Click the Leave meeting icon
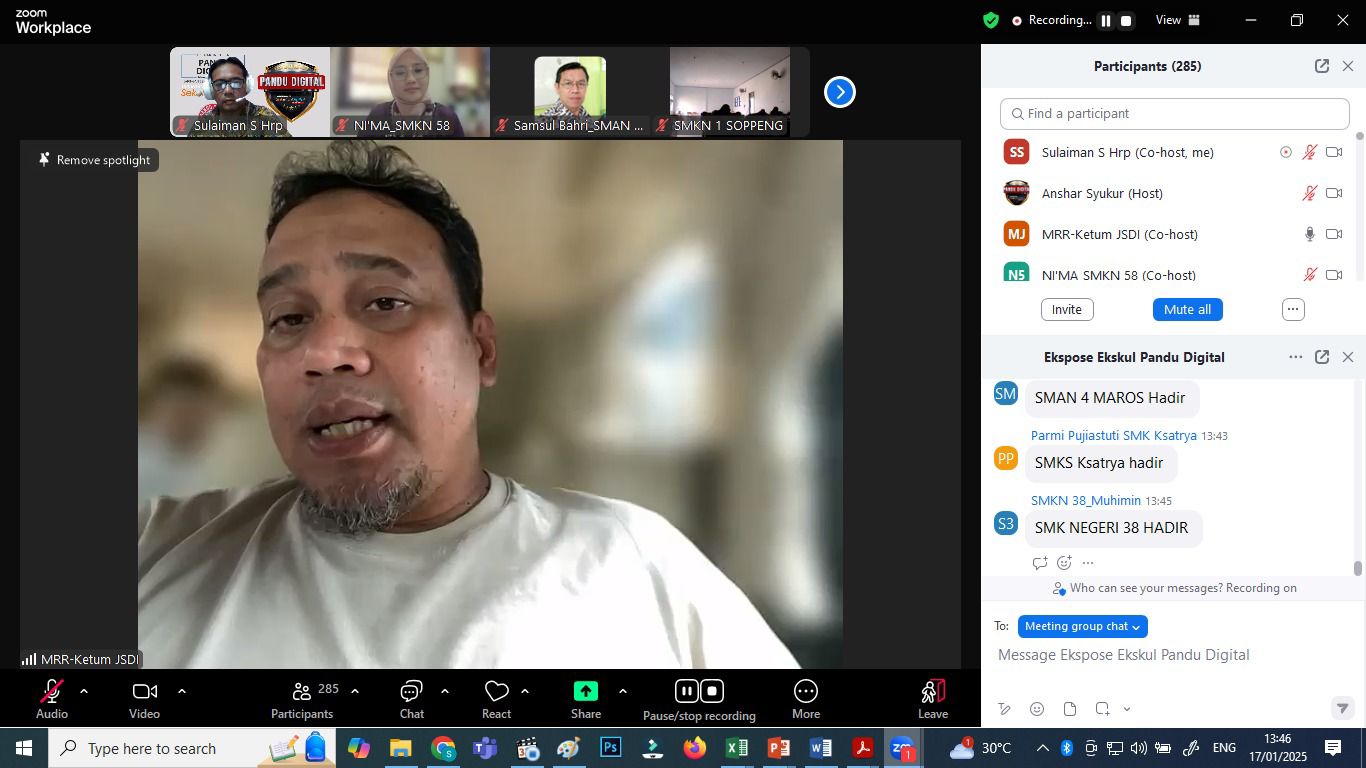The height and width of the screenshot is (768, 1366). tap(932, 692)
